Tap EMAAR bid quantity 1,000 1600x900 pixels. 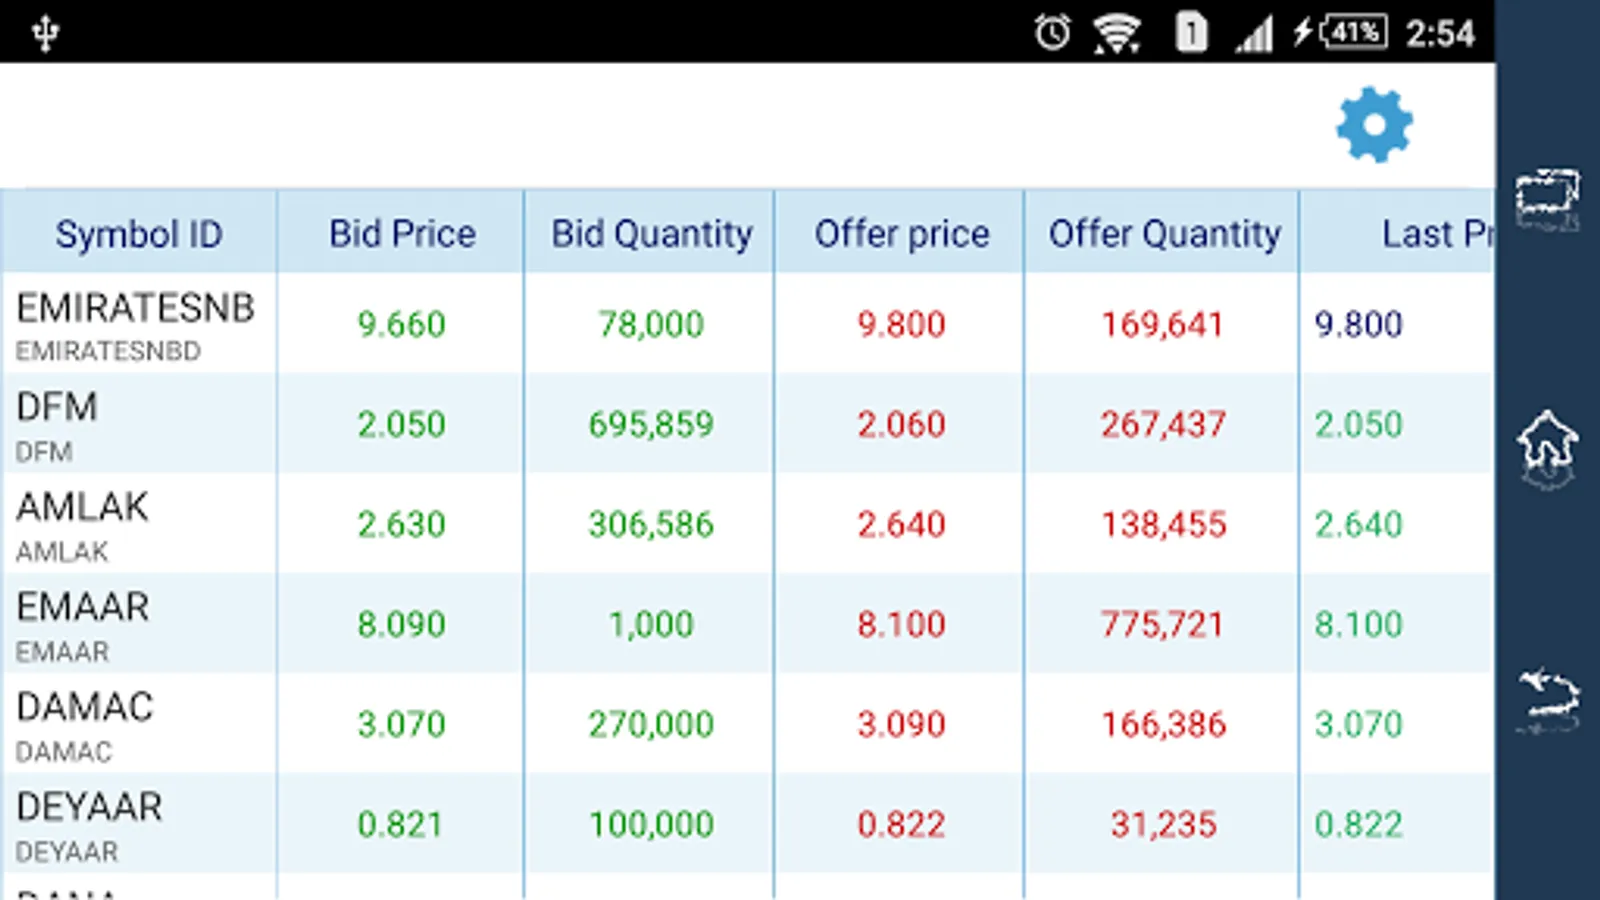click(651, 624)
